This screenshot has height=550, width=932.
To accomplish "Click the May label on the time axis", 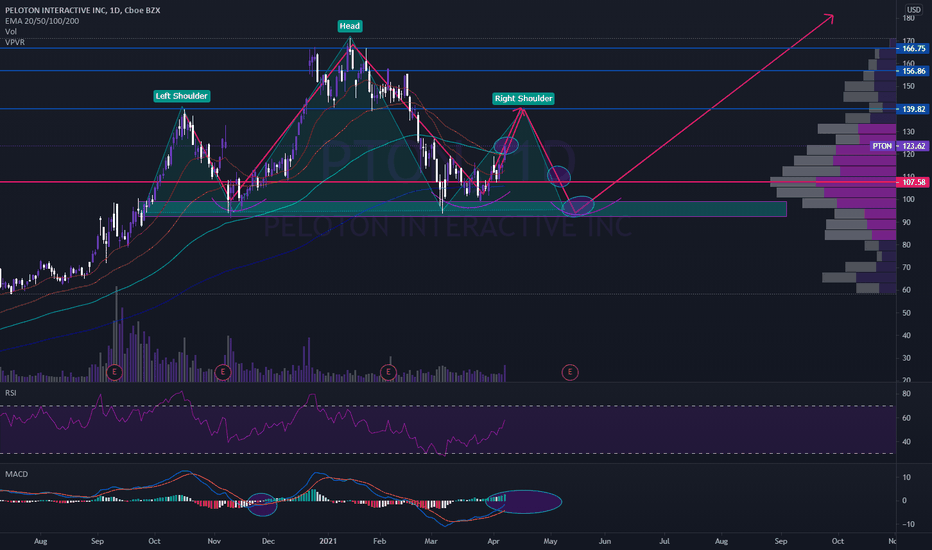I will pyautogui.click(x=550, y=541).
